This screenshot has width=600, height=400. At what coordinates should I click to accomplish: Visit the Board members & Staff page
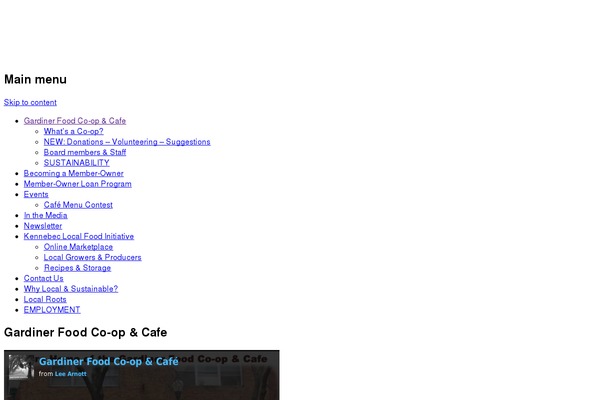tap(85, 152)
